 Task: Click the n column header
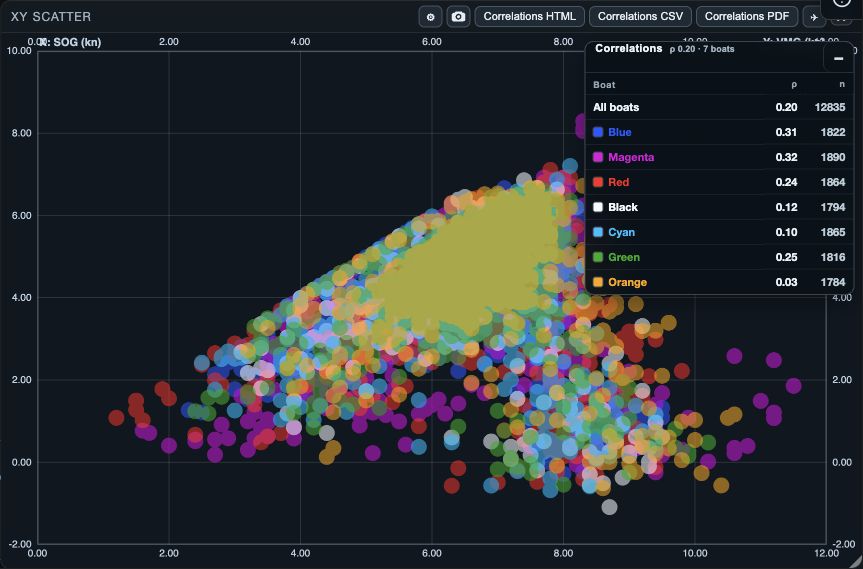coord(842,84)
